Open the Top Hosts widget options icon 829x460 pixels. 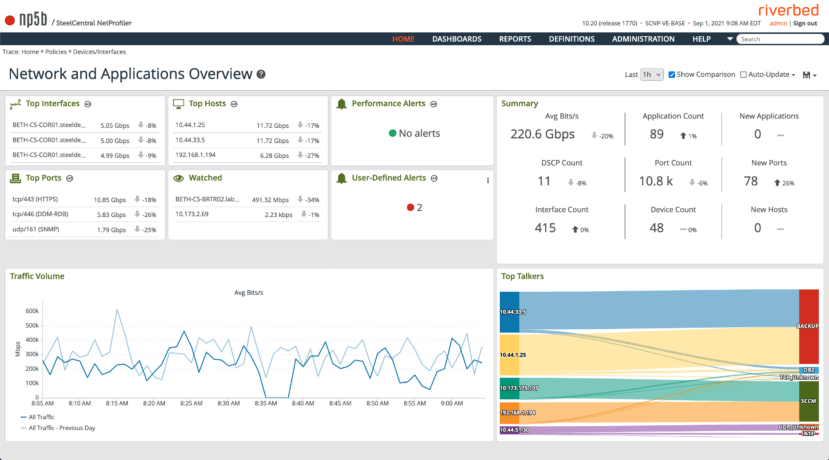[234, 104]
